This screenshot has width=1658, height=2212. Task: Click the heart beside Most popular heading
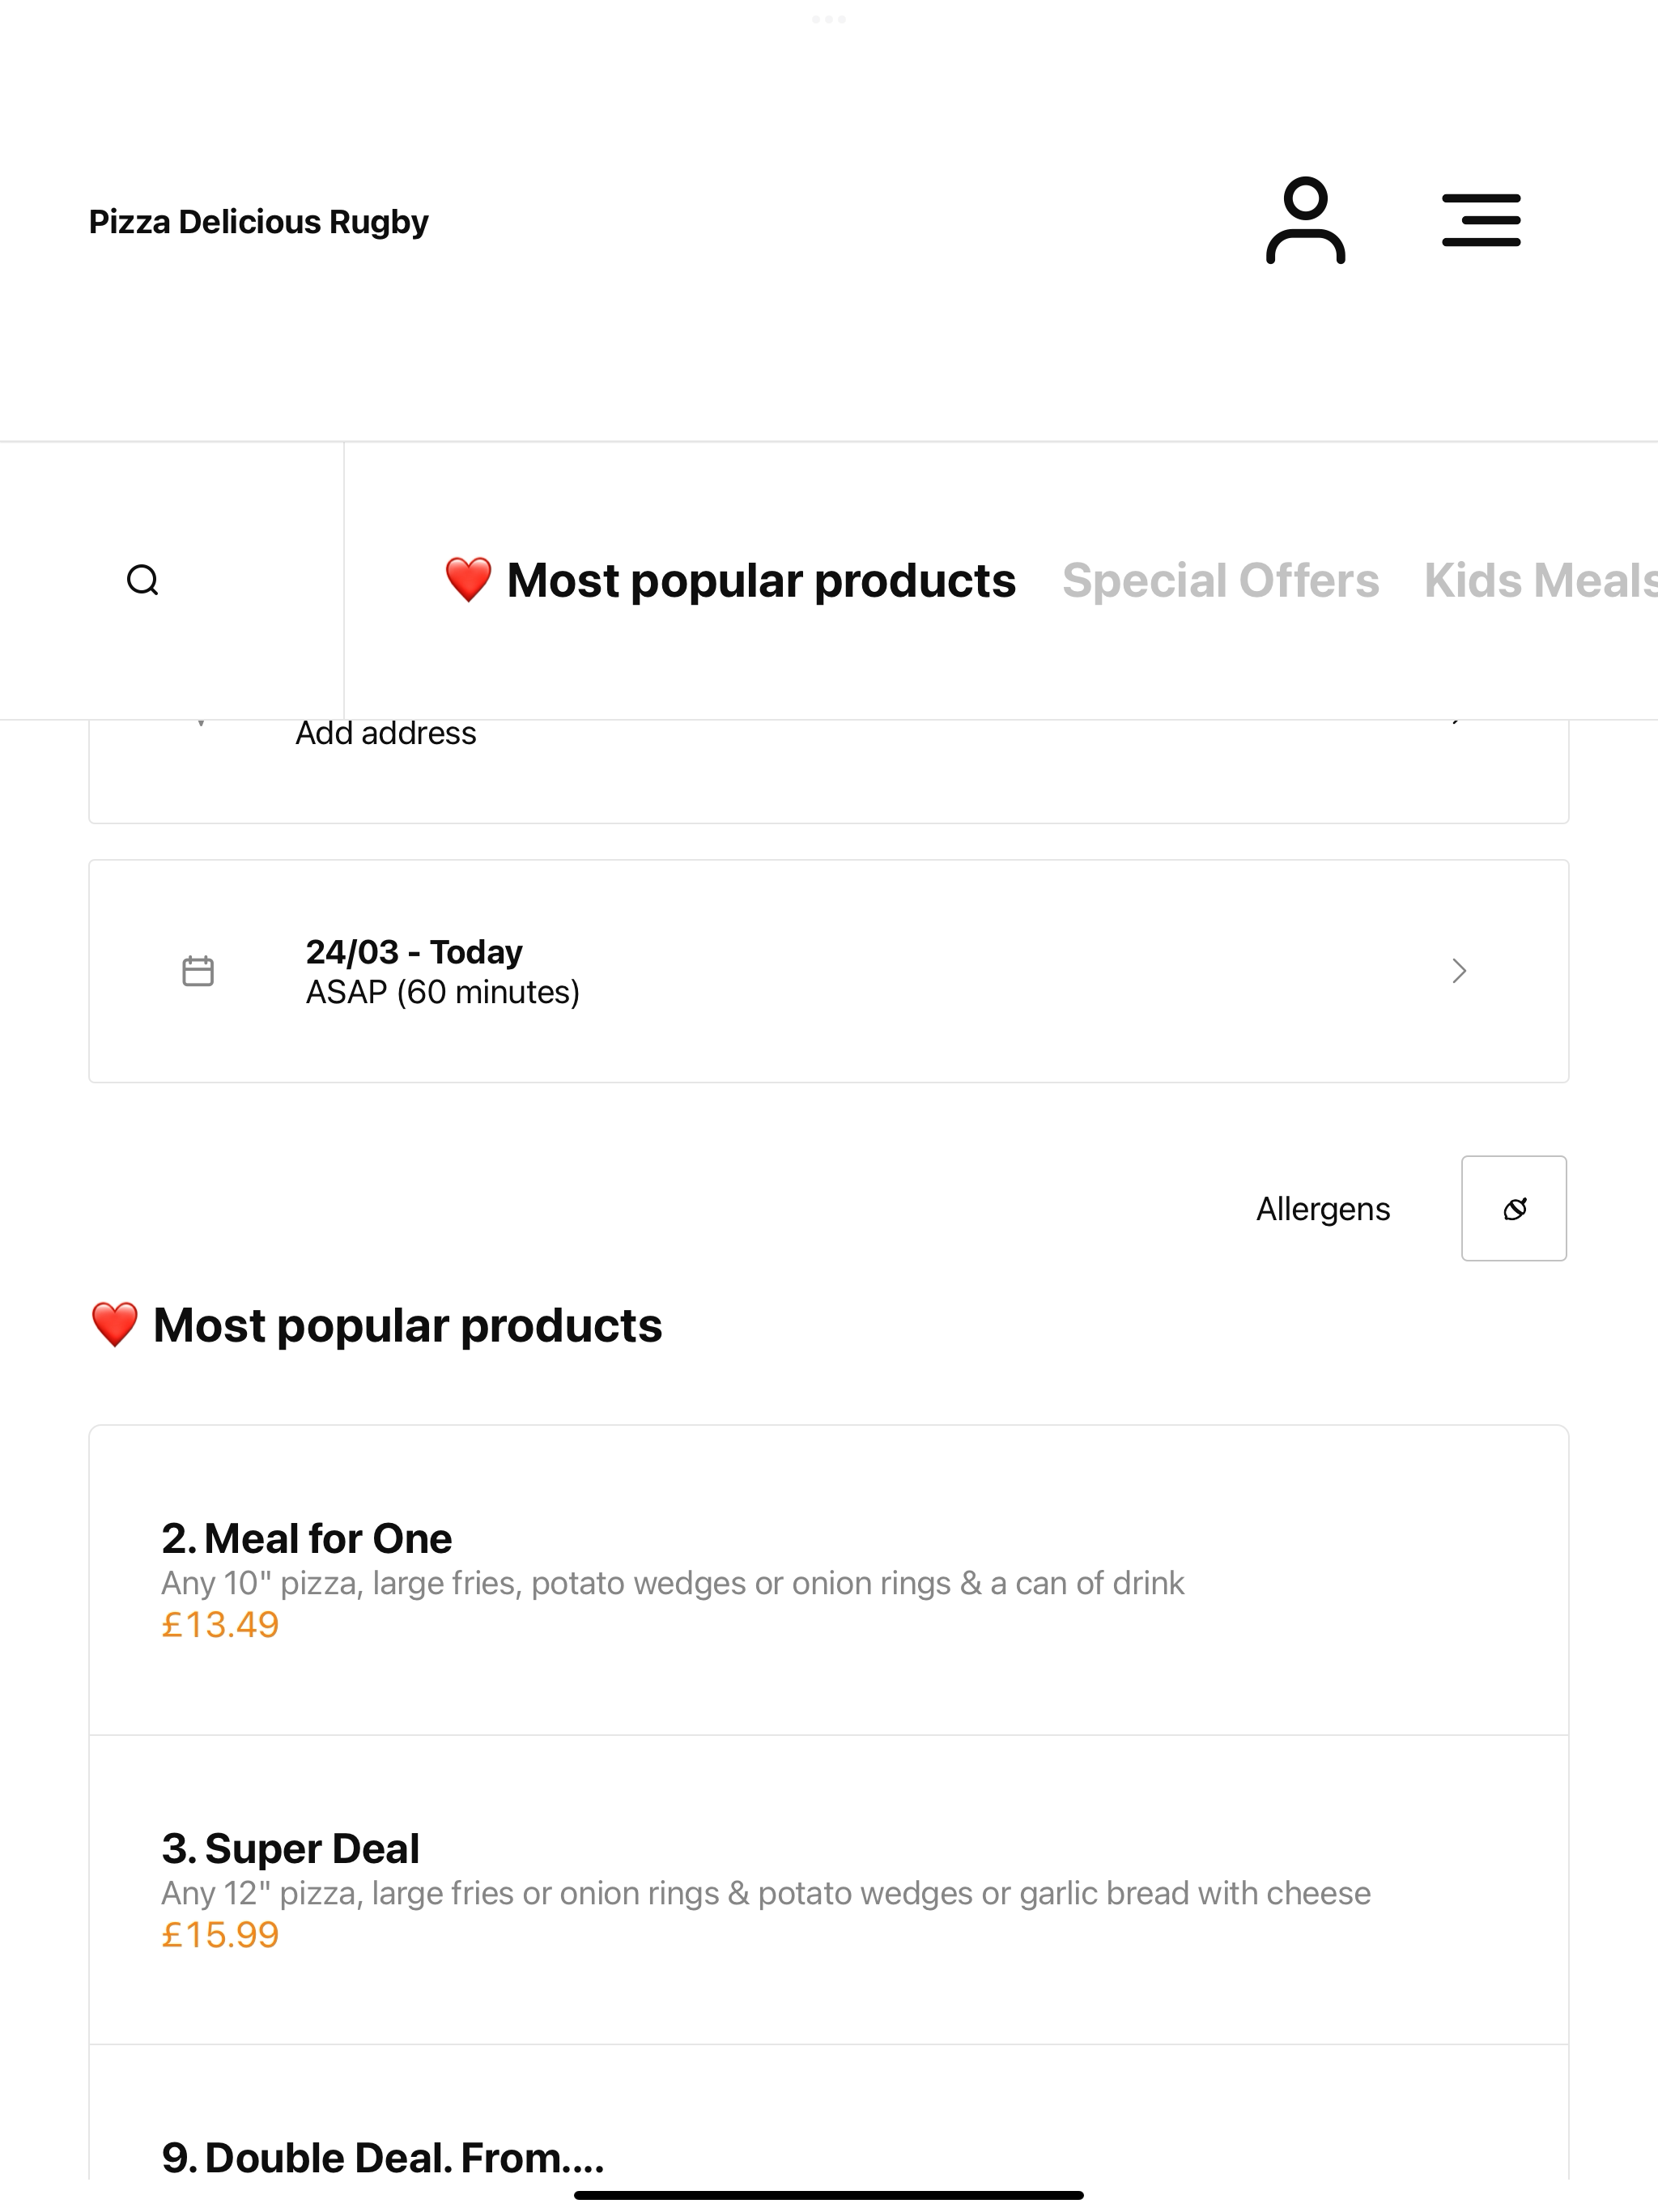[x=114, y=1325]
